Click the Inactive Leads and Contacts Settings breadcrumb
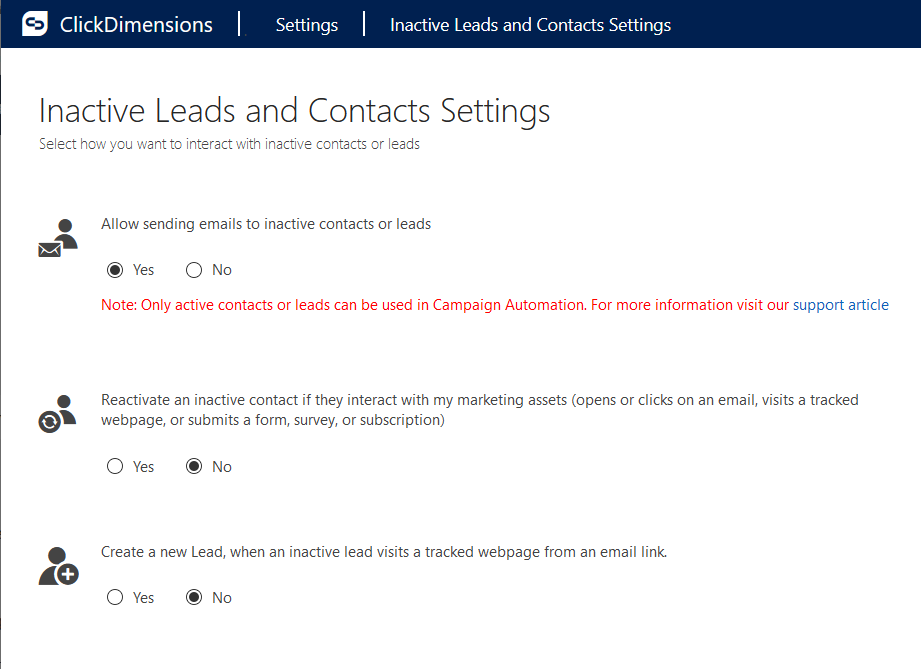The height and width of the screenshot is (669, 921). click(530, 24)
